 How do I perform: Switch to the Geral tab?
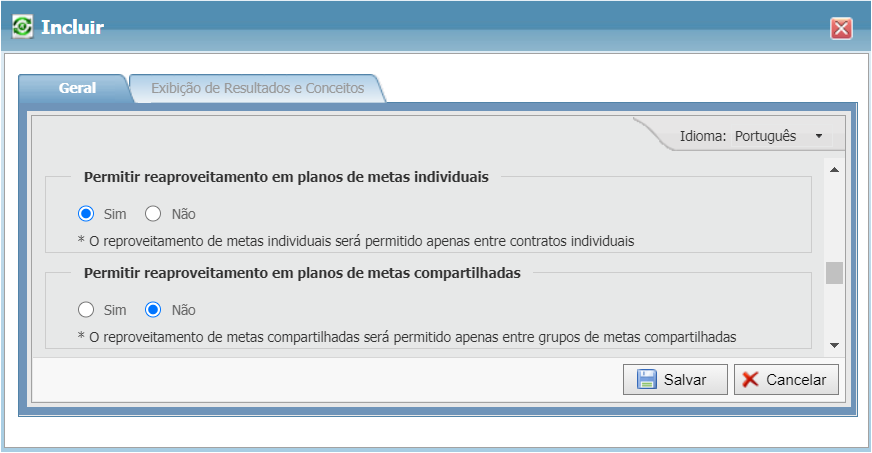tap(77, 88)
